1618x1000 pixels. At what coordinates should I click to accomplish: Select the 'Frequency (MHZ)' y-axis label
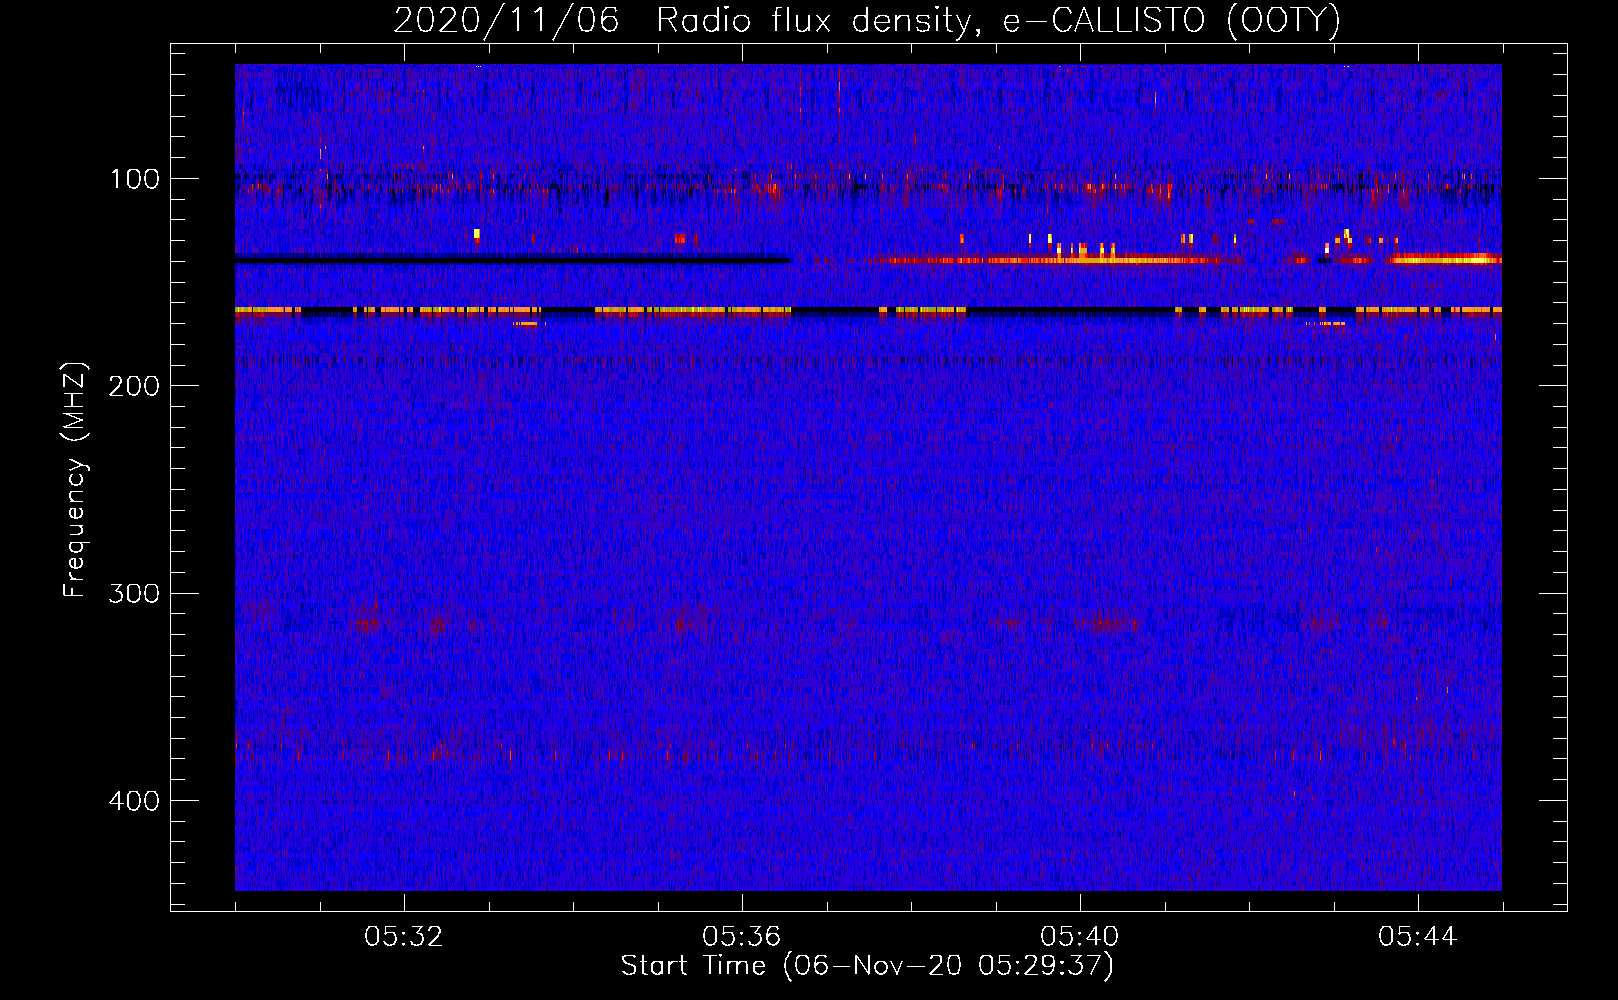tap(75, 480)
